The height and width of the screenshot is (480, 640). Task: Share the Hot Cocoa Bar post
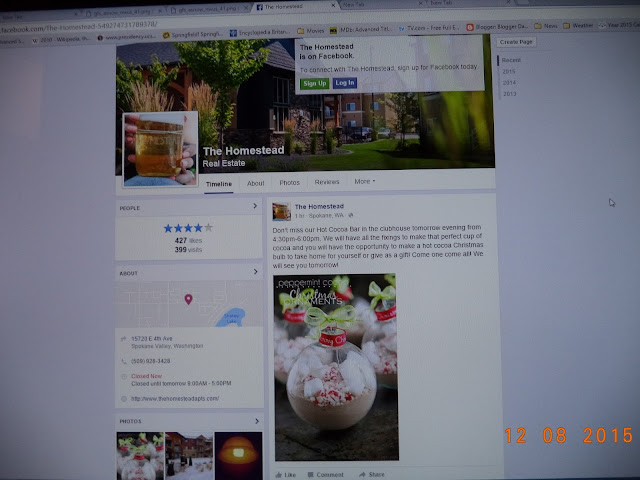click(x=372, y=474)
